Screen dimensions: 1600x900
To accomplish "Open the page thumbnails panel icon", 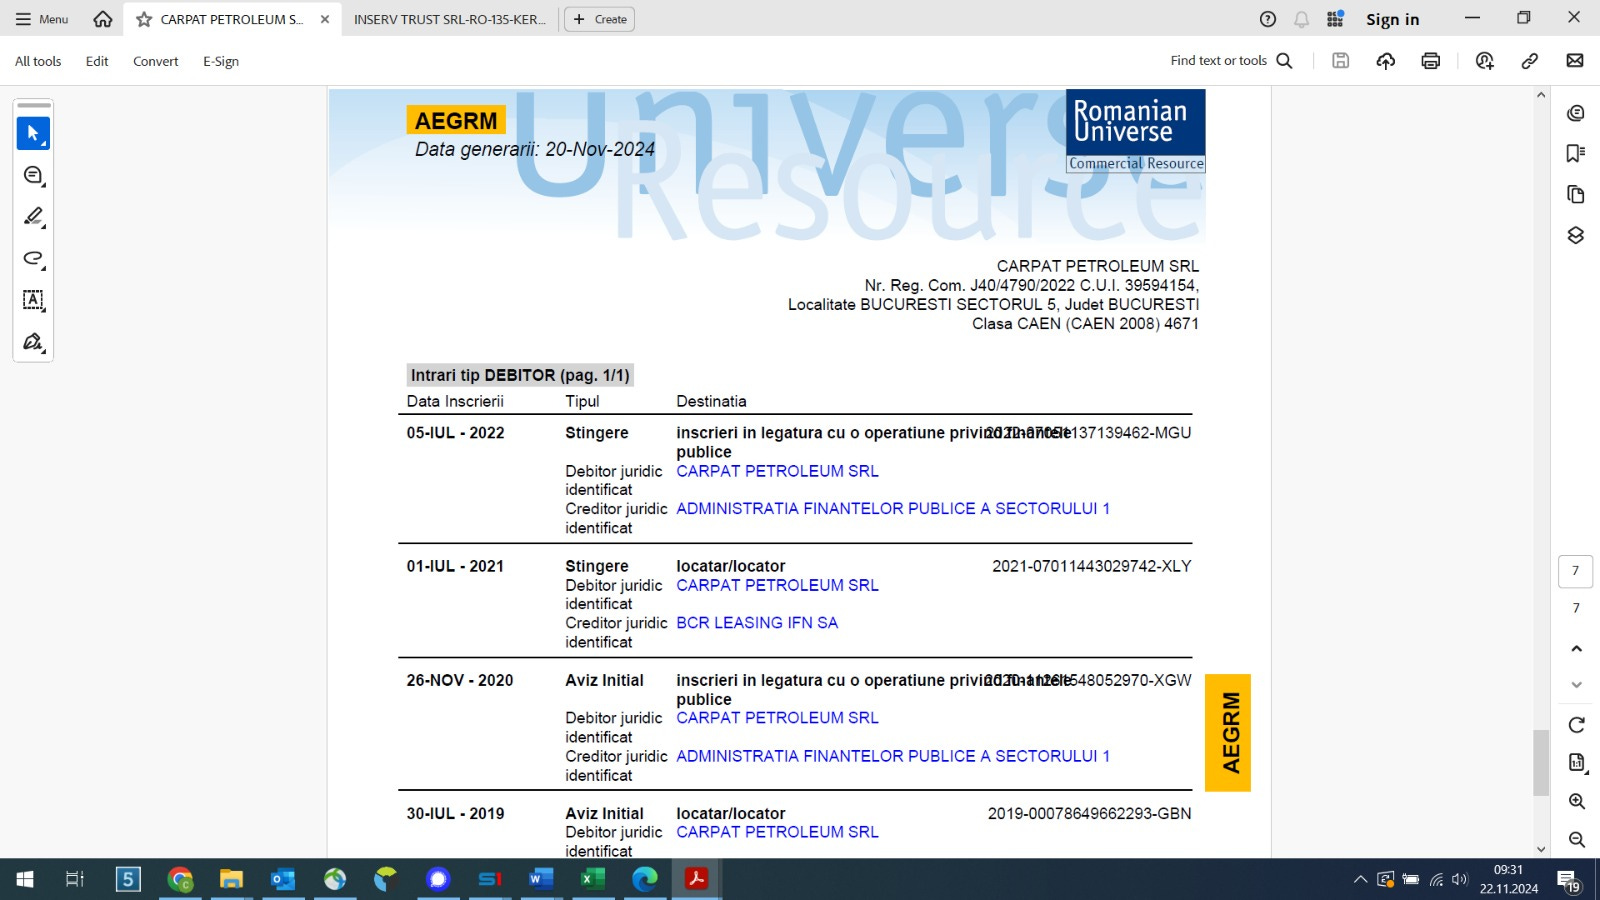I will tap(1576, 194).
